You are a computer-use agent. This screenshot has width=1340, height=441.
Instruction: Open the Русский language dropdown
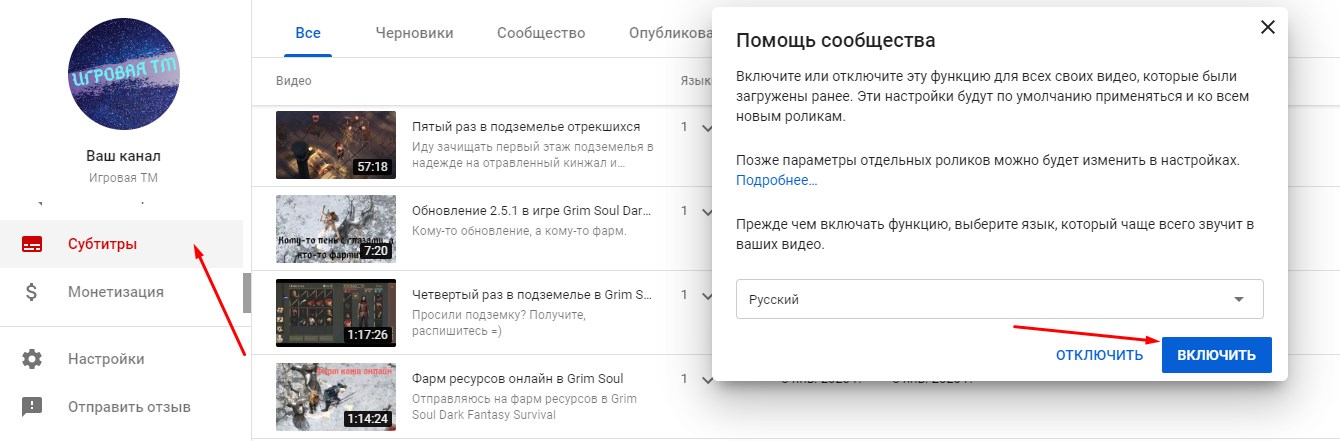[x=999, y=299]
